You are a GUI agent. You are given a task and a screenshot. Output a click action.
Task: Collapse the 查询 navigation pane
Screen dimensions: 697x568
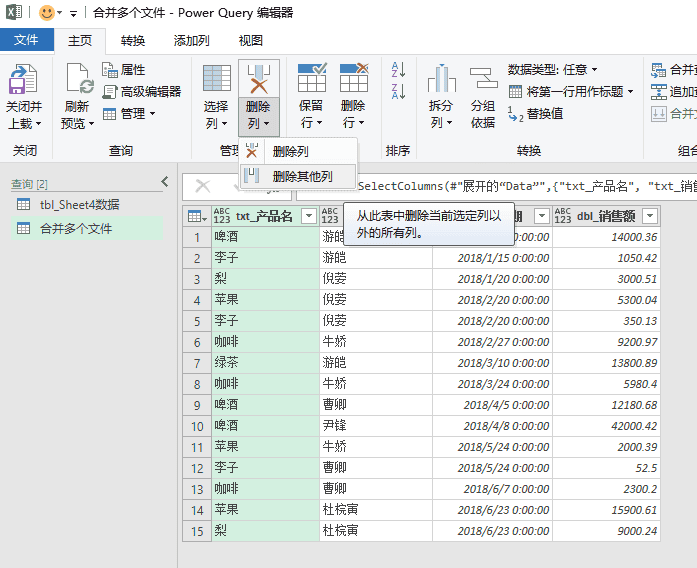165,182
